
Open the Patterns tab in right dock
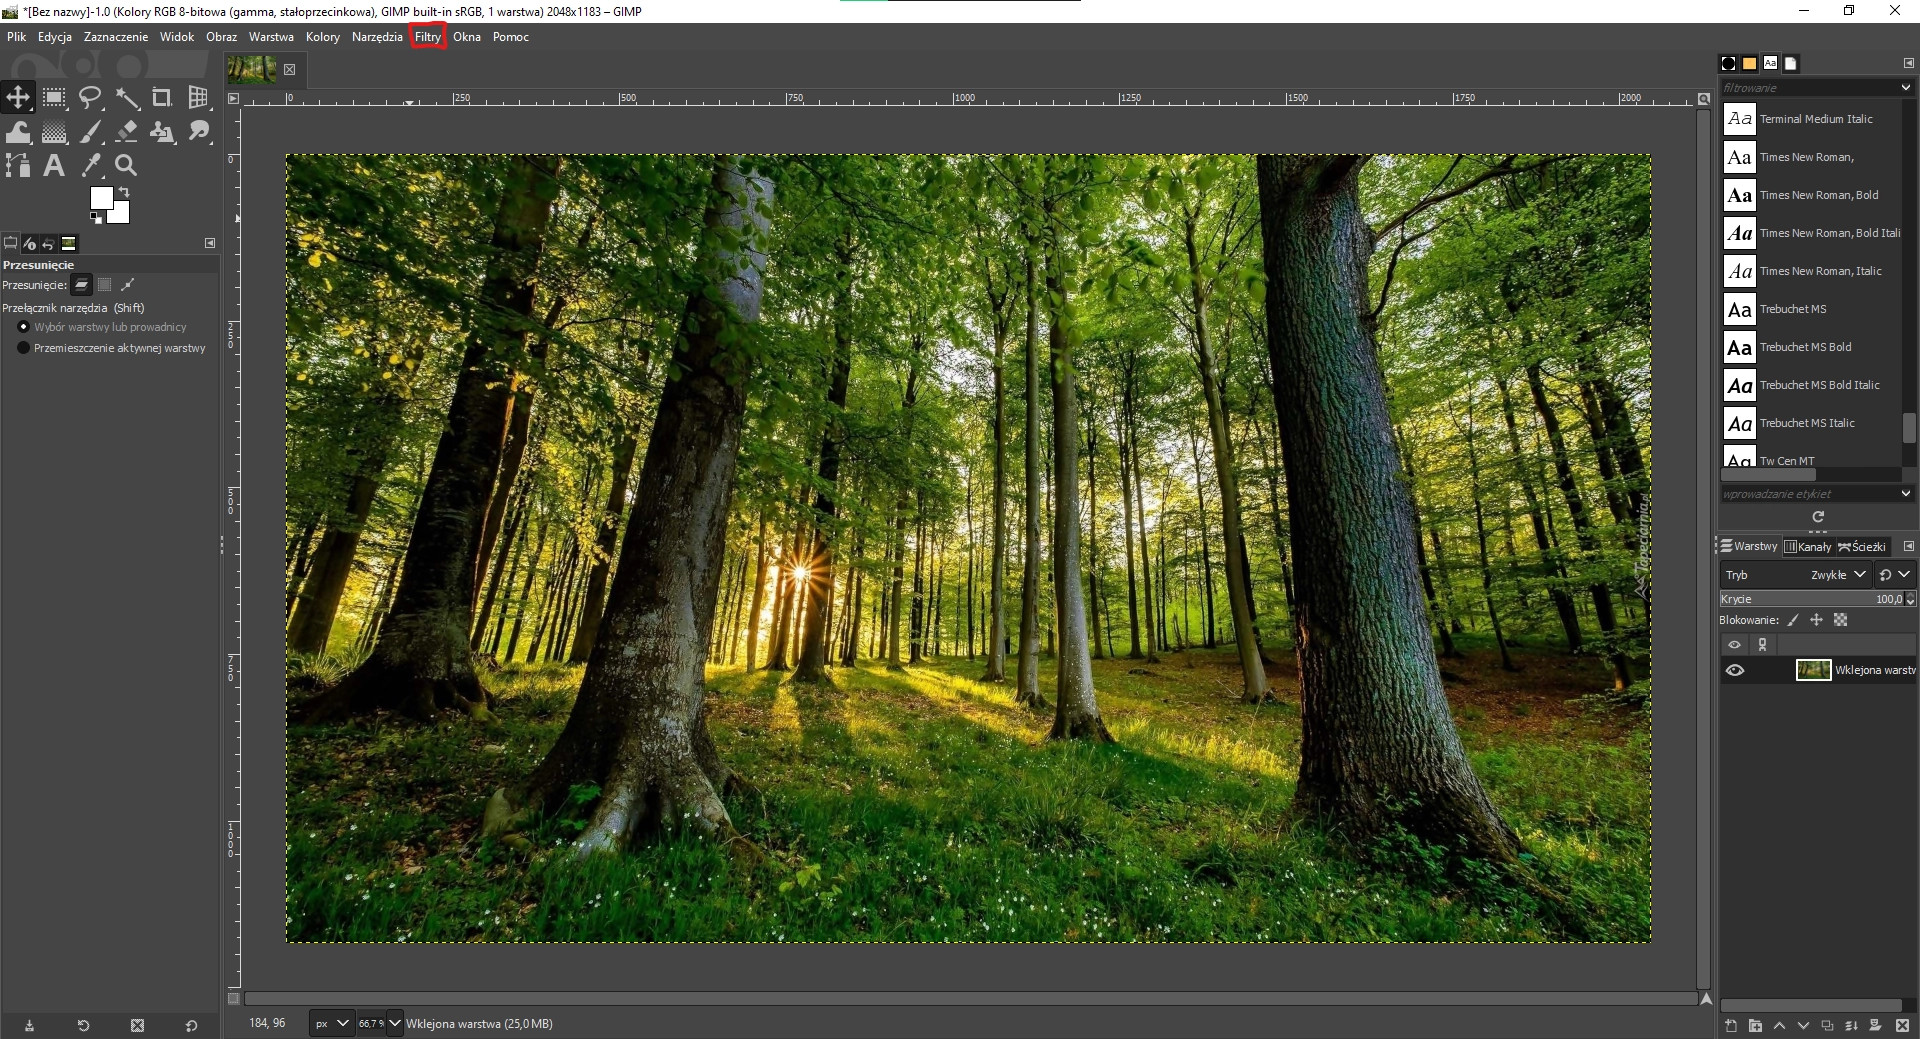pyautogui.click(x=1749, y=63)
